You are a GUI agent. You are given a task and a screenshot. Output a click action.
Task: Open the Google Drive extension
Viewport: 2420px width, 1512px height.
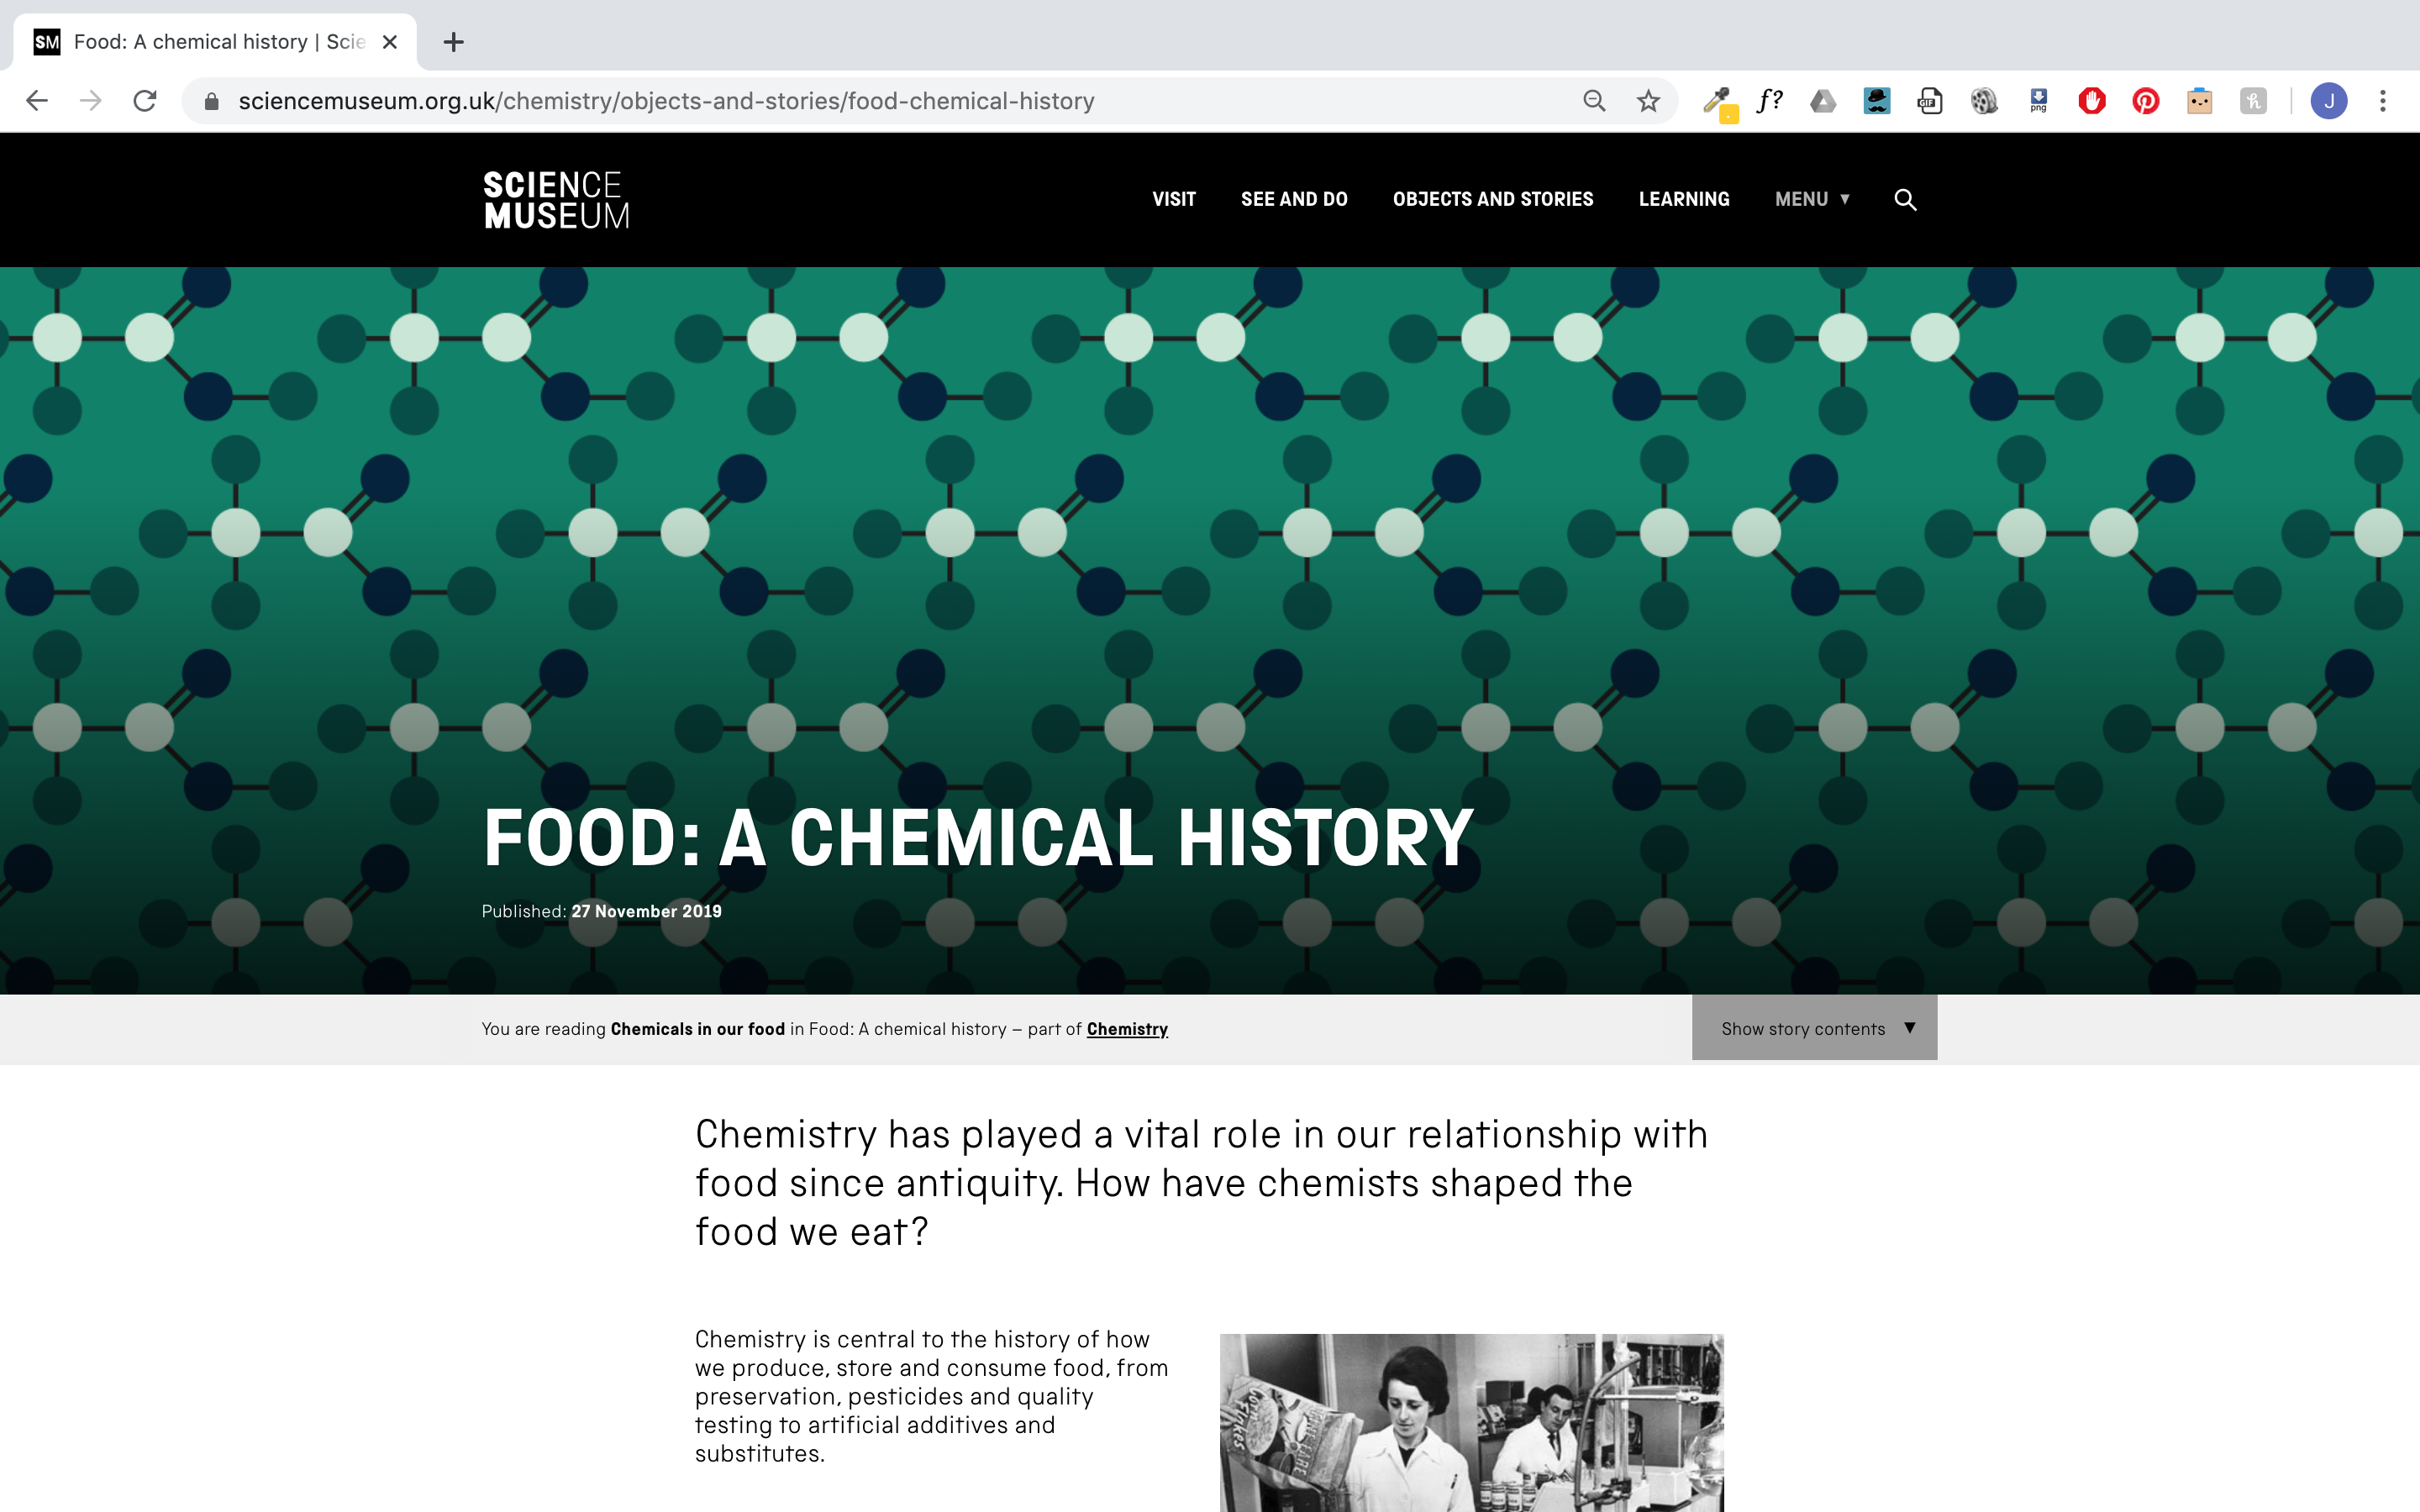click(x=1823, y=101)
